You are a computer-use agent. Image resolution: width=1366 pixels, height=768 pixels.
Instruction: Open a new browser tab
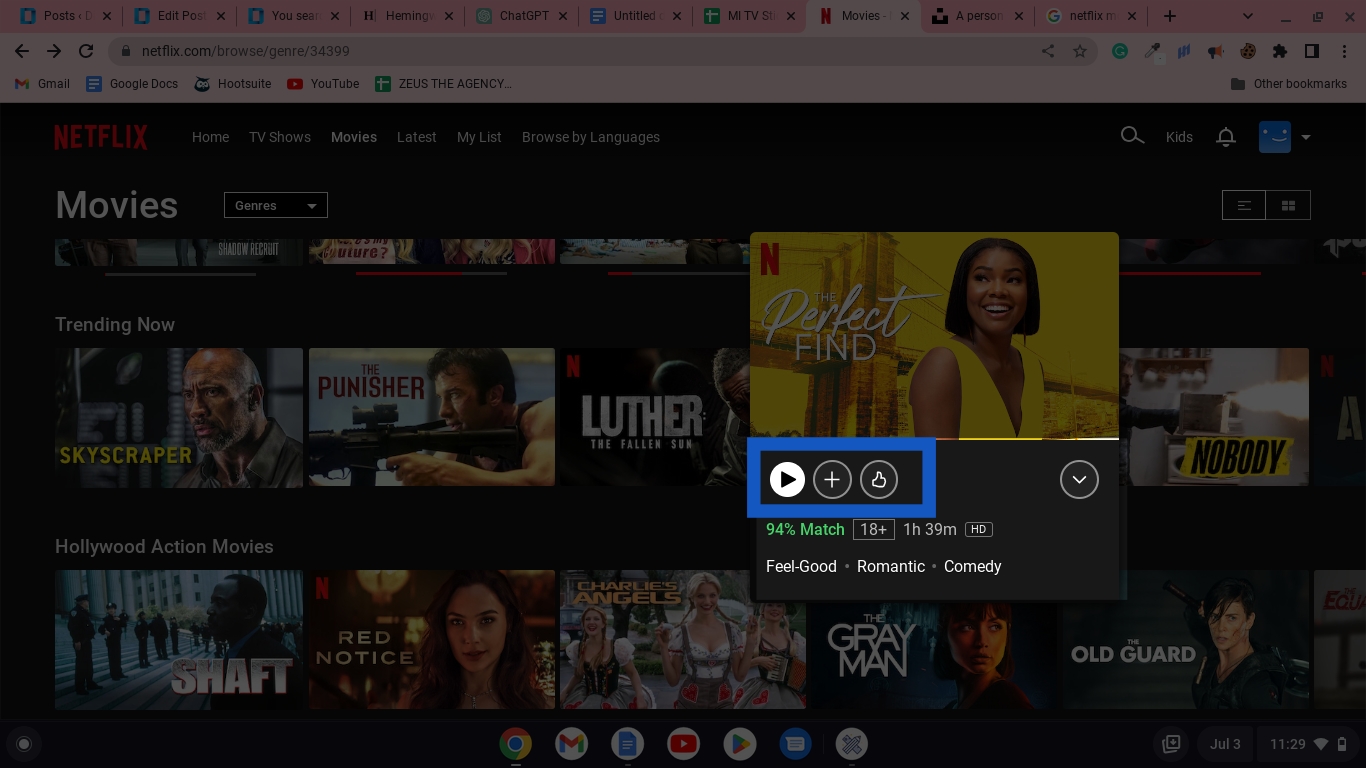1170,16
